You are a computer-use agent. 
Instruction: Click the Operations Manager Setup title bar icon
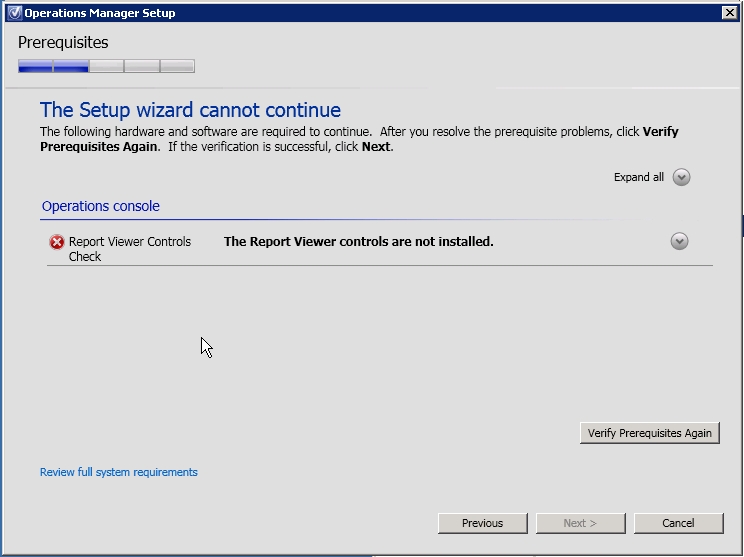(x=13, y=13)
